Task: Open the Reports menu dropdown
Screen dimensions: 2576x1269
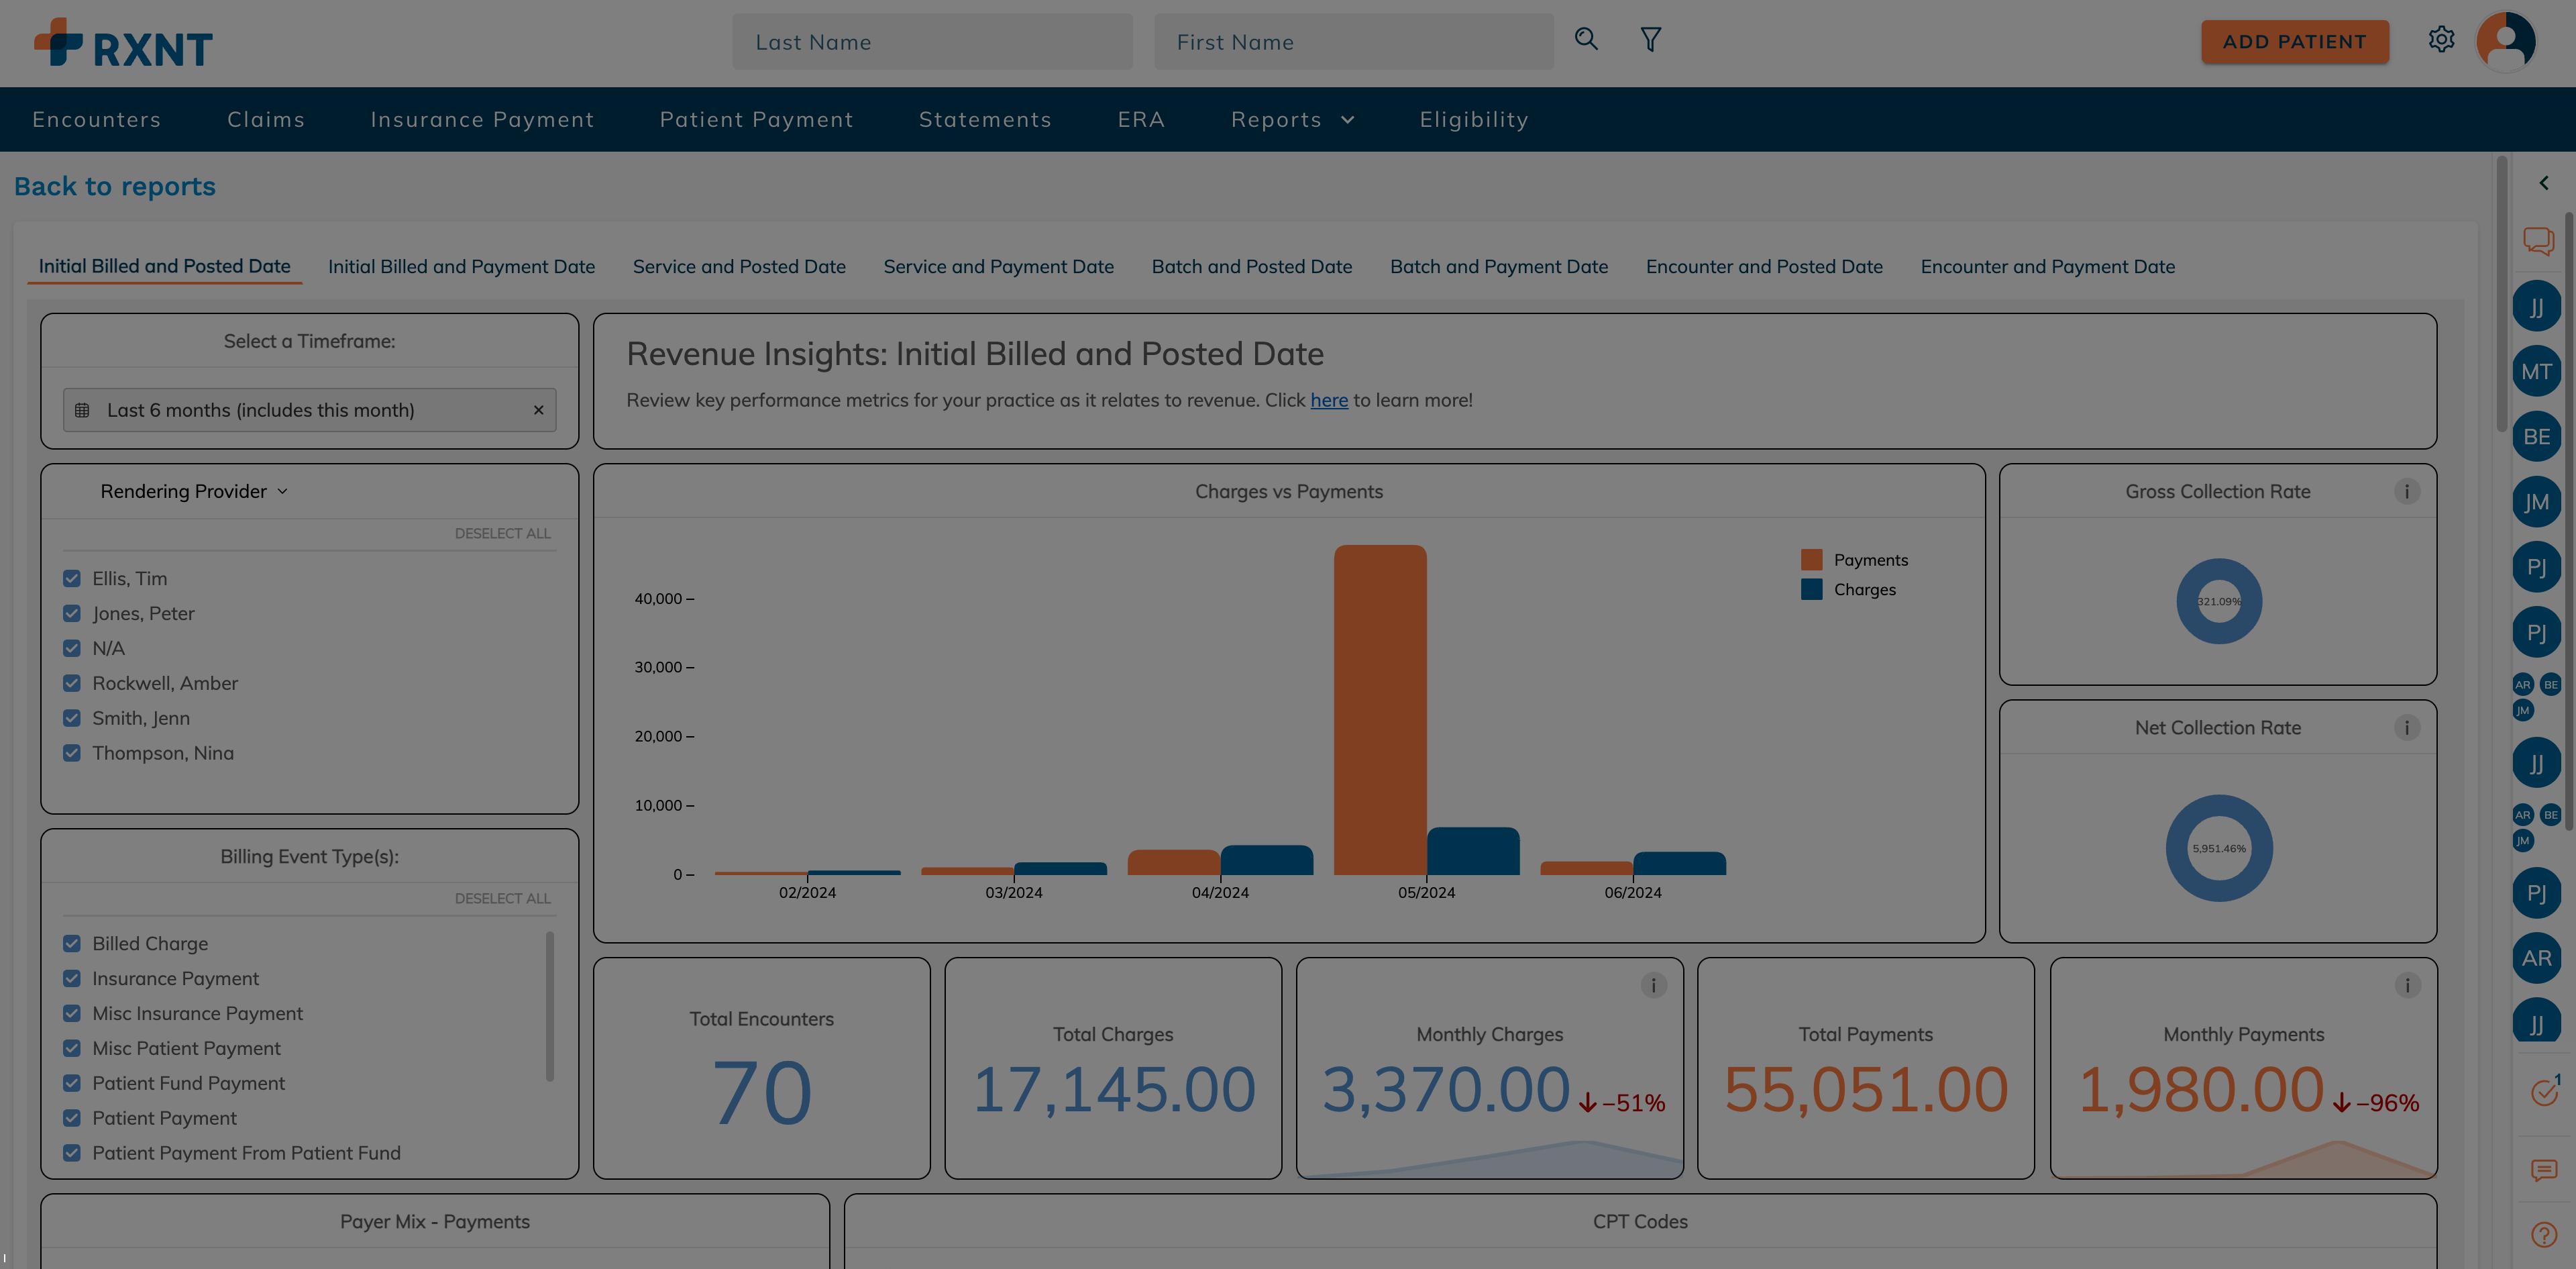Action: 1292,120
